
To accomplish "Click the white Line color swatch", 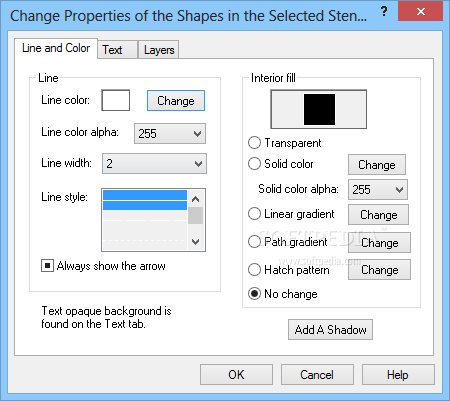I will coord(116,100).
